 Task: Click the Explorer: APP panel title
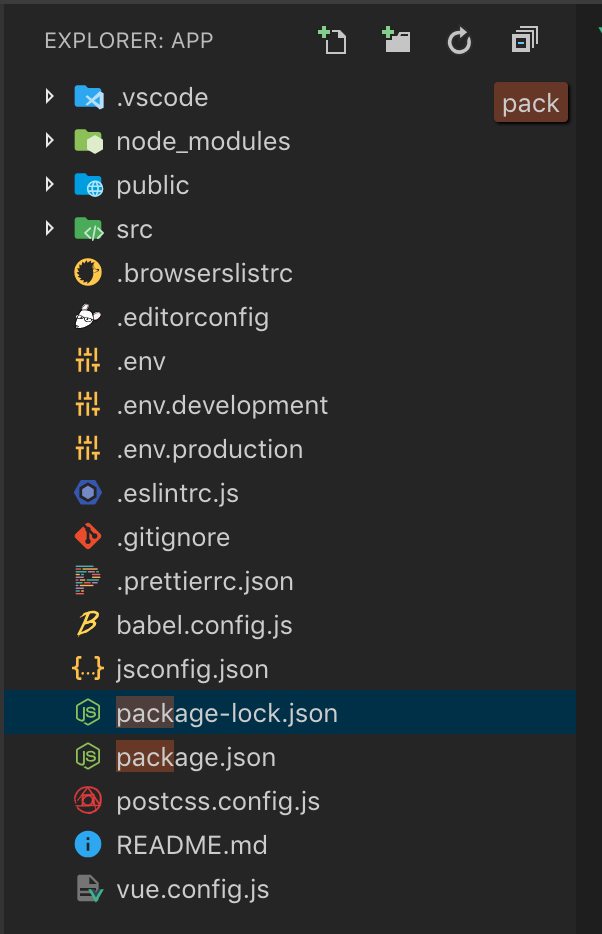pos(129,41)
